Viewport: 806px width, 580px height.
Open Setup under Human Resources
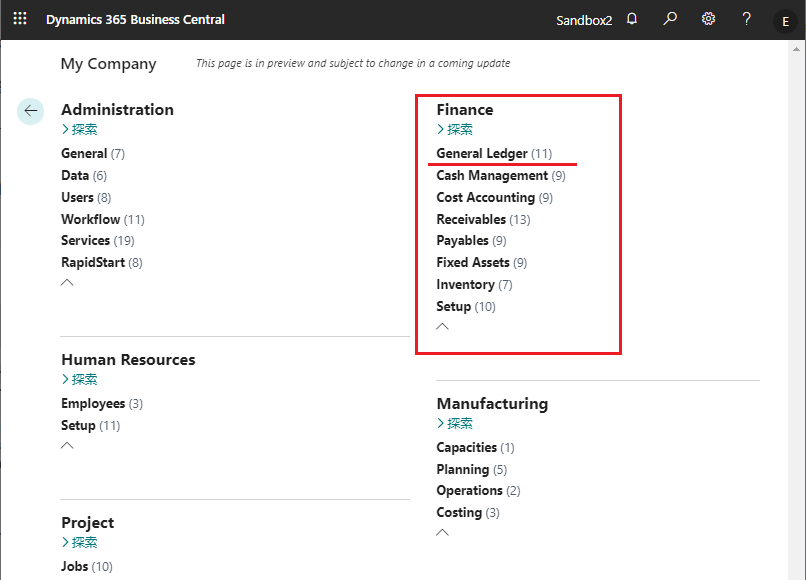pyautogui.click(x=90, y=426)
